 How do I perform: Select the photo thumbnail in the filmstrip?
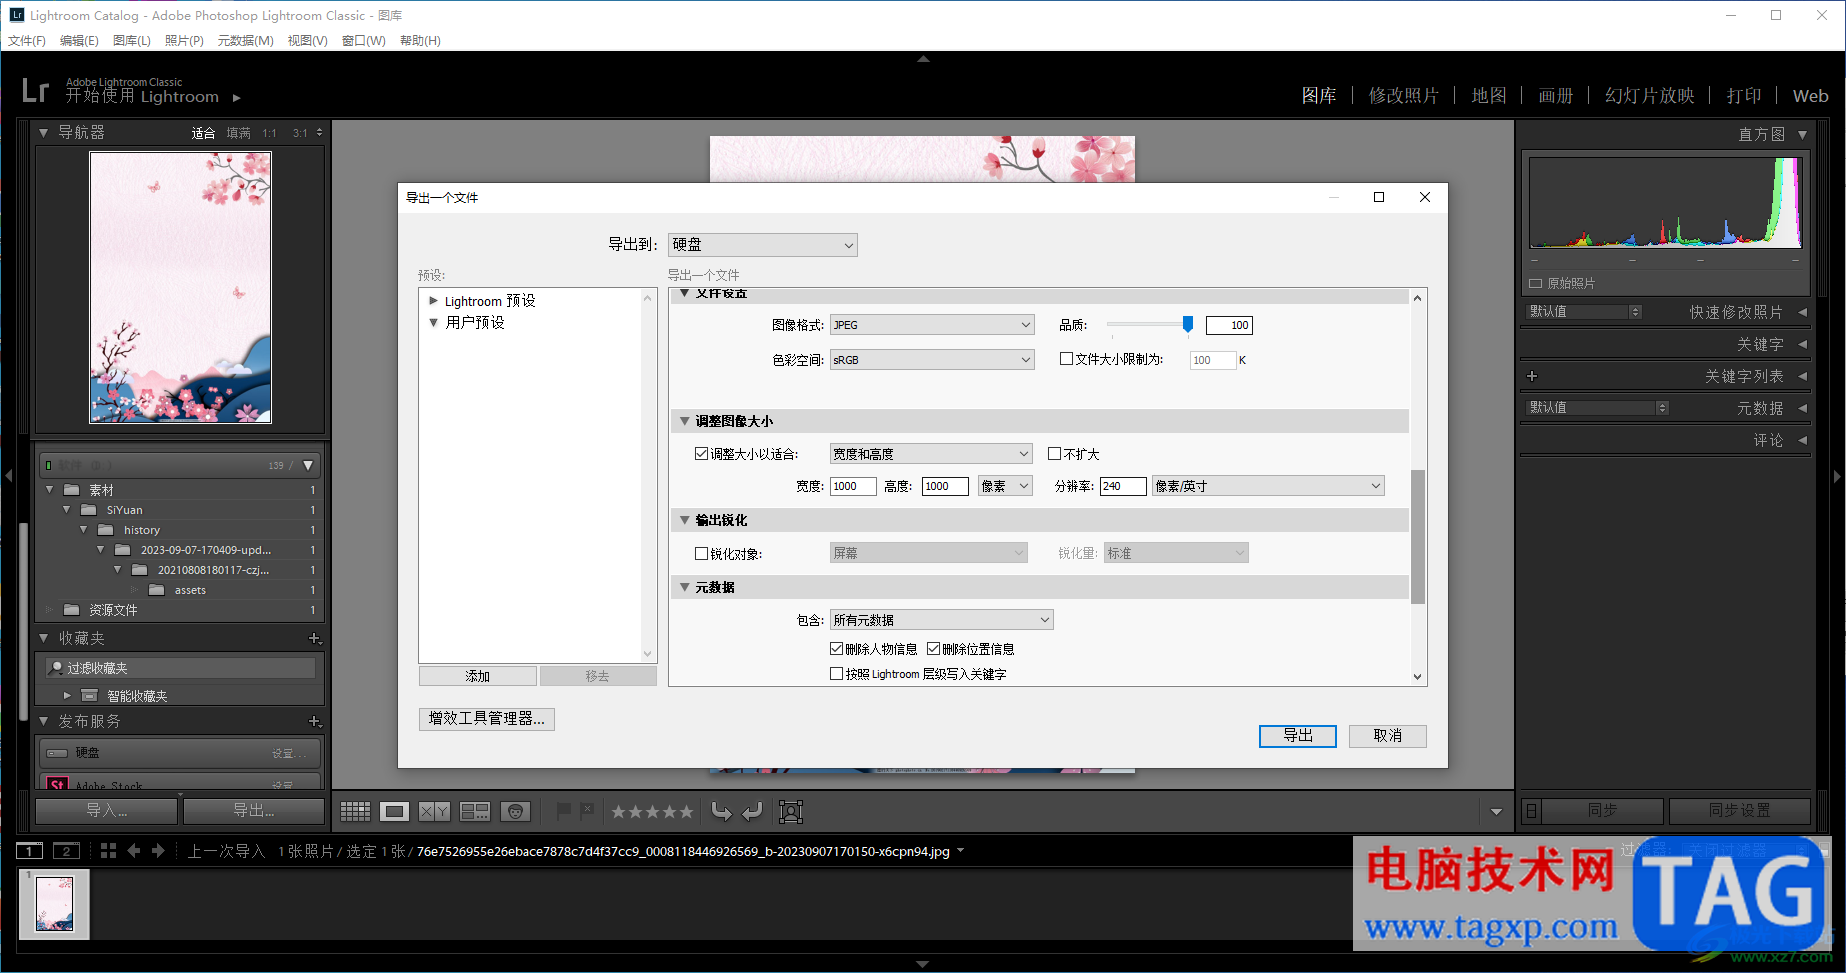coord(54,903)
